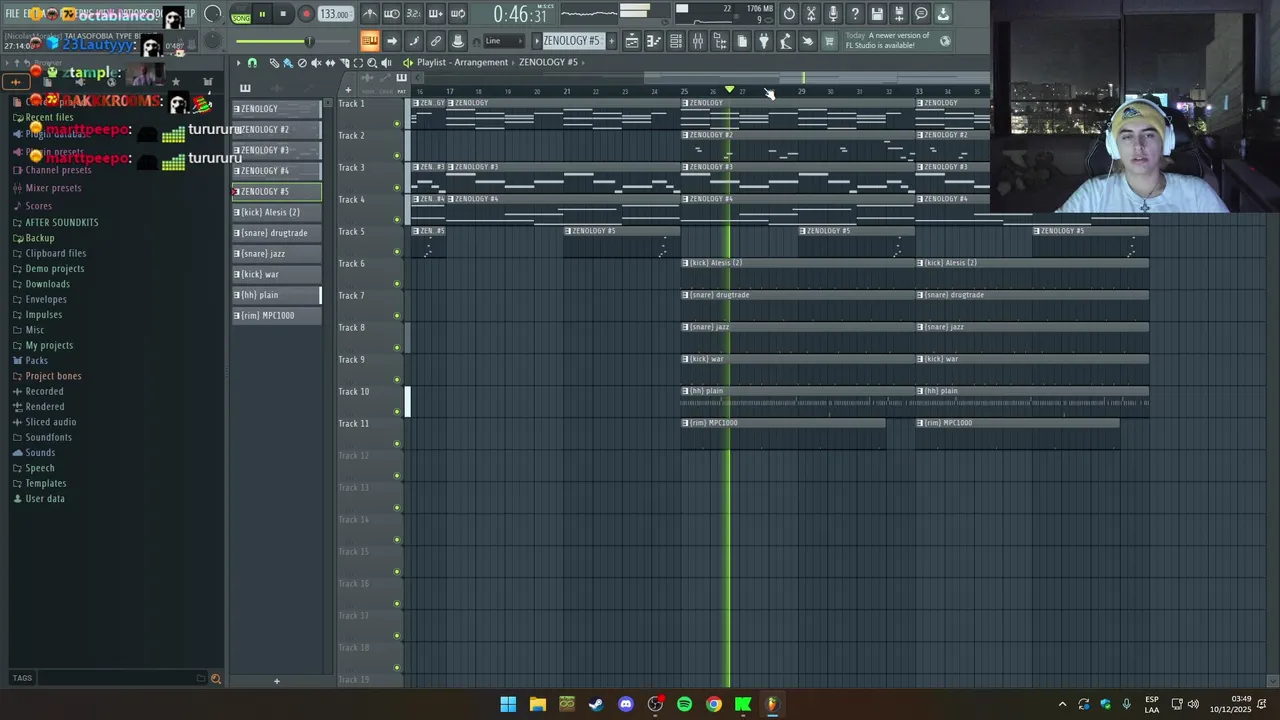This screenshot has height=720, width=1280.
Task: Toggle countdown before recording
Action: [414, 14]
